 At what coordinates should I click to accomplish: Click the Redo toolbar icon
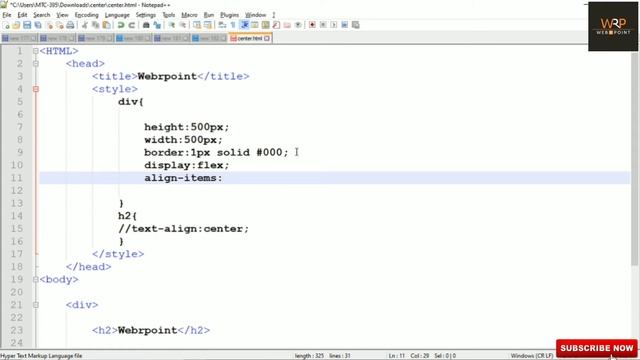pyautogui.click(x=131, y=25)
